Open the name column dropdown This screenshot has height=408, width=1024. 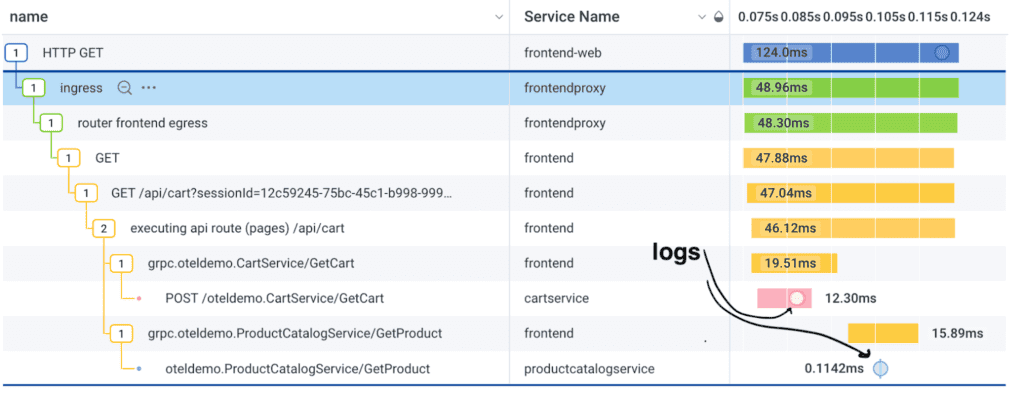click(x=499, y=17)
